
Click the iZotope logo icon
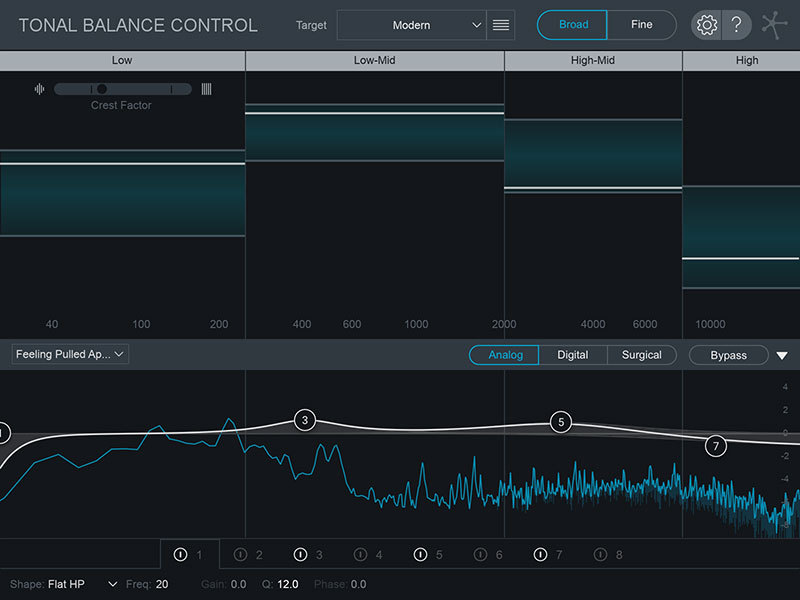coord(774,25)
